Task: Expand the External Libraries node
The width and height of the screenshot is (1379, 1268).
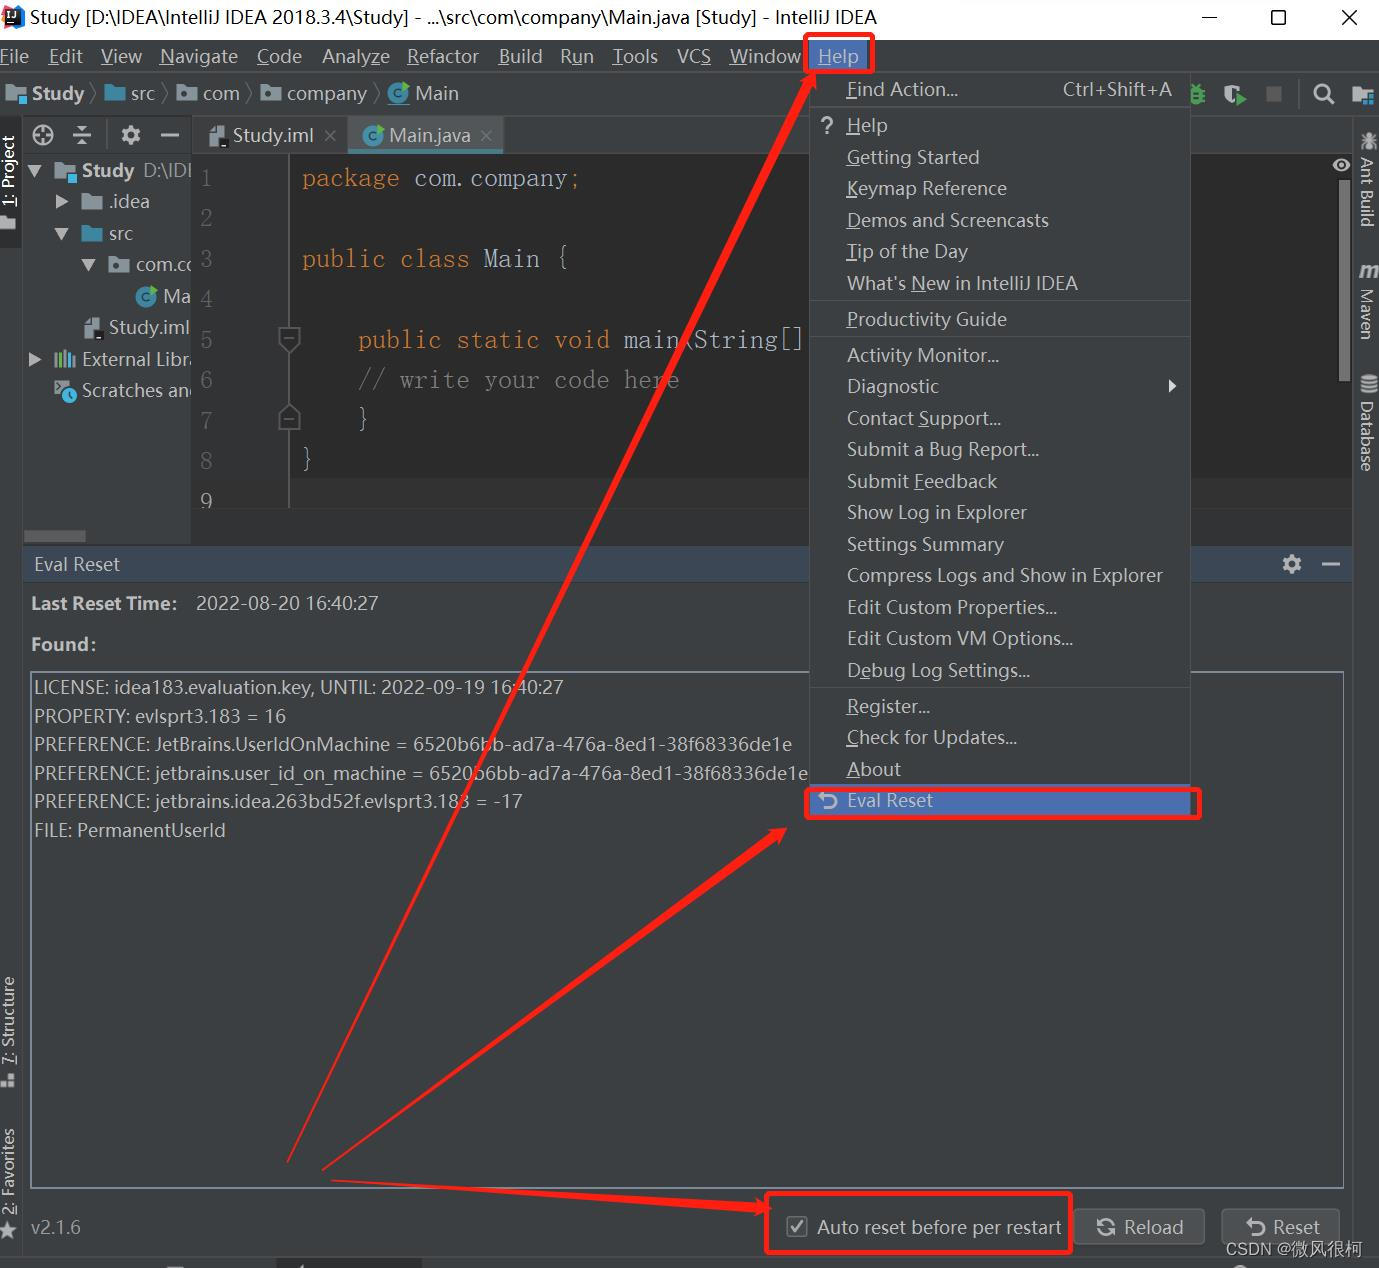Action: click(x=35, y=359)
